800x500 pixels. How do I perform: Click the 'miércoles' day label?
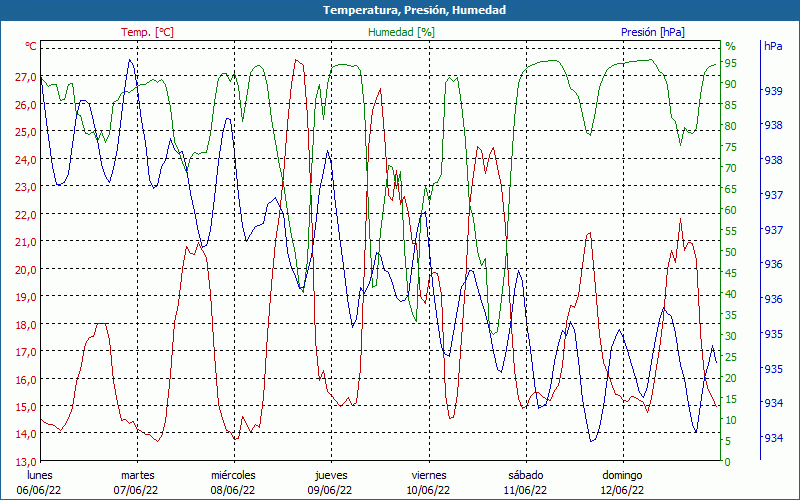click(x=233, y=476)
